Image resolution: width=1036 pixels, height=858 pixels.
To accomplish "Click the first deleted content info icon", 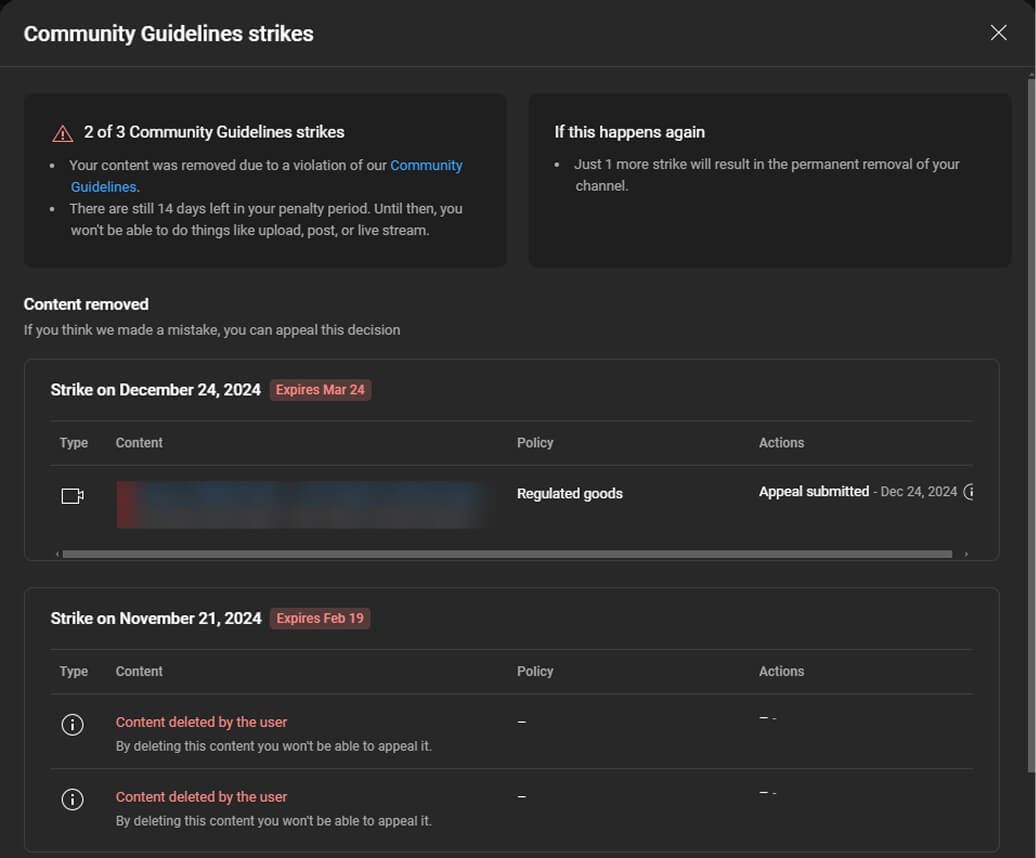I will pos(73,725).
